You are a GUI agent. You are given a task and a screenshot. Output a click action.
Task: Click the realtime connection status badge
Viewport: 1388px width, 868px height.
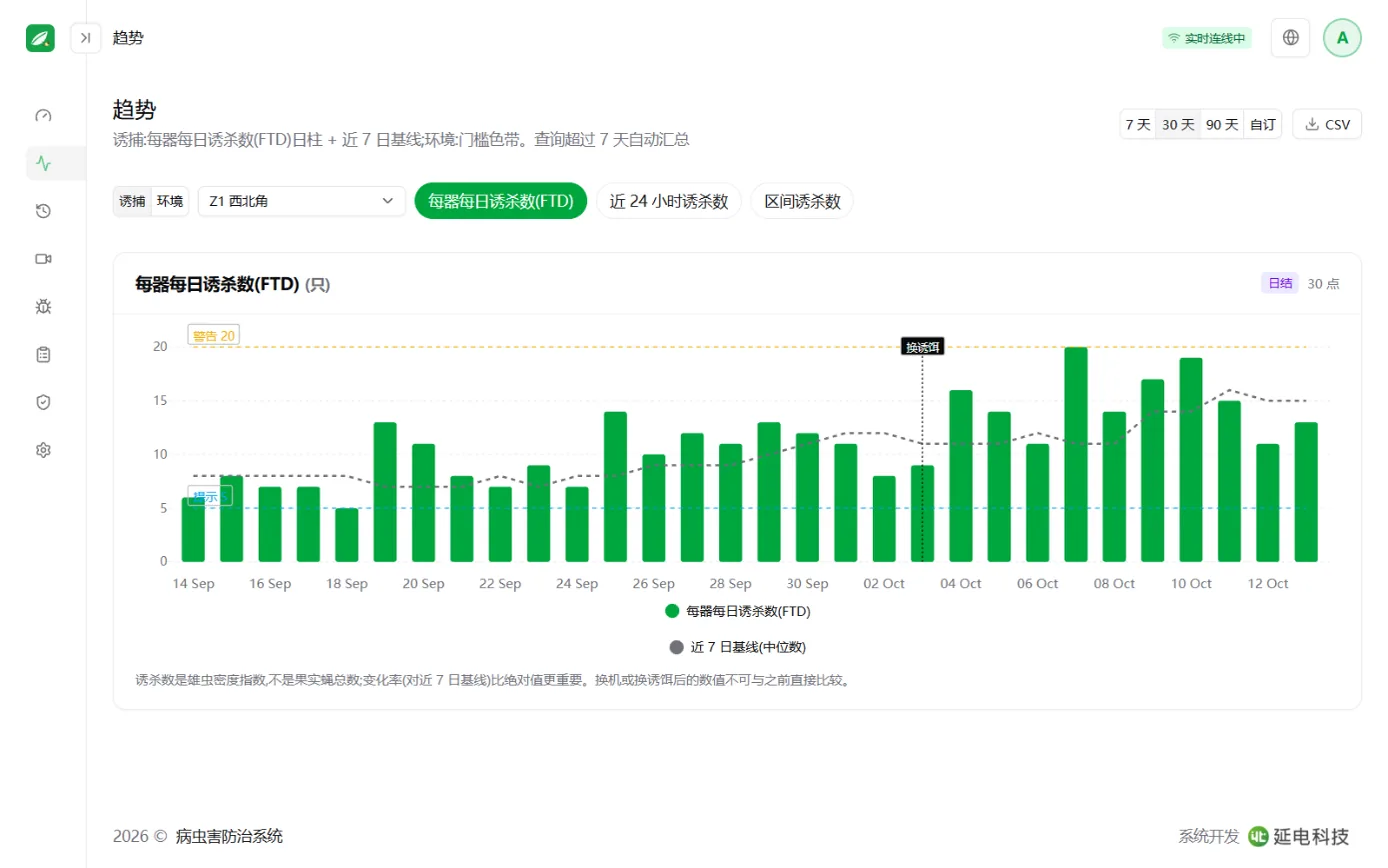click(1207, 38)
